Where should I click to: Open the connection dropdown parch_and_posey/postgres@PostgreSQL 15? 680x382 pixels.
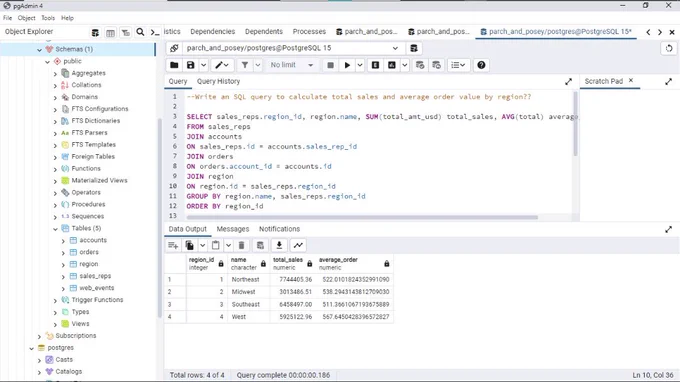coord(292,48)
